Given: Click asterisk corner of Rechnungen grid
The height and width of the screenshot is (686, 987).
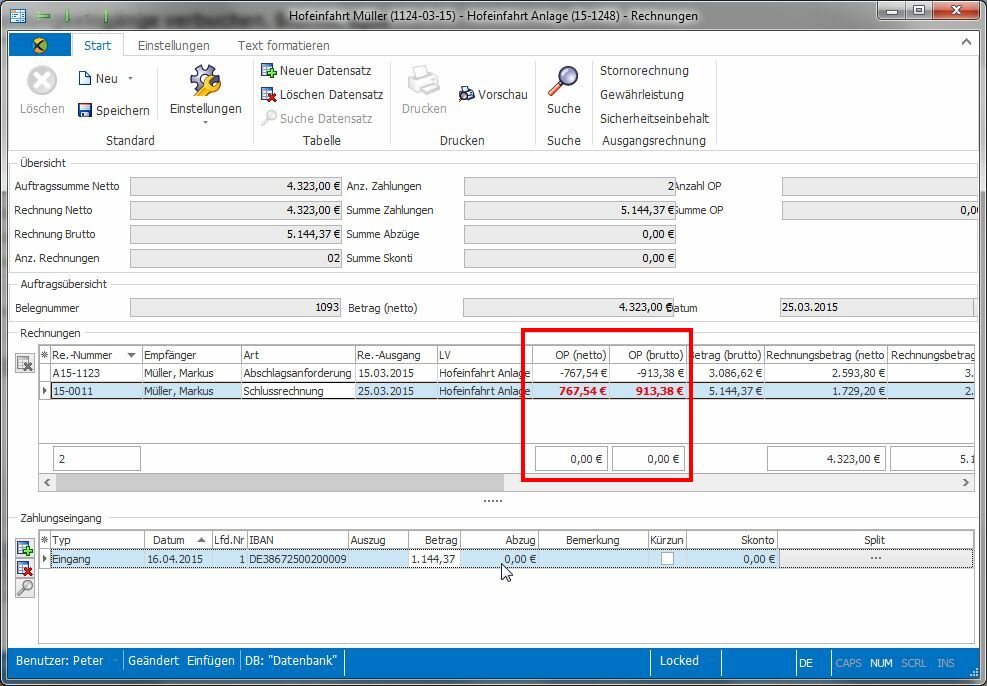Looking at the screenshot, I should click(44, 355).
